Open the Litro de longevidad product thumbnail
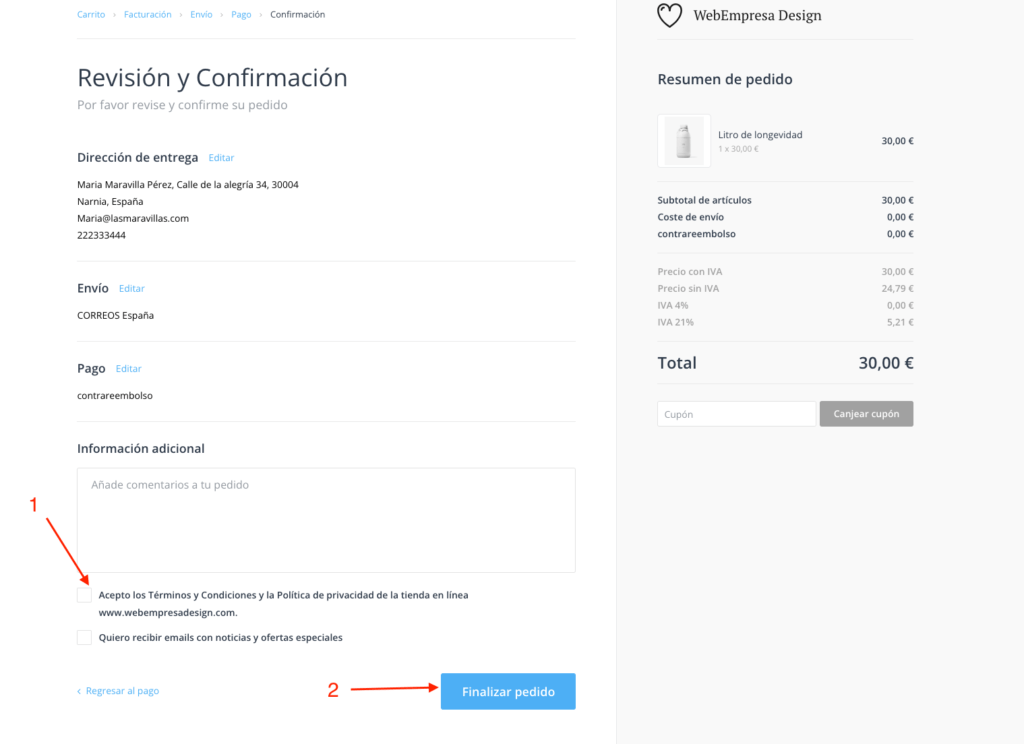This screenshot has height=744, width=1024. (x=684, y=140)
